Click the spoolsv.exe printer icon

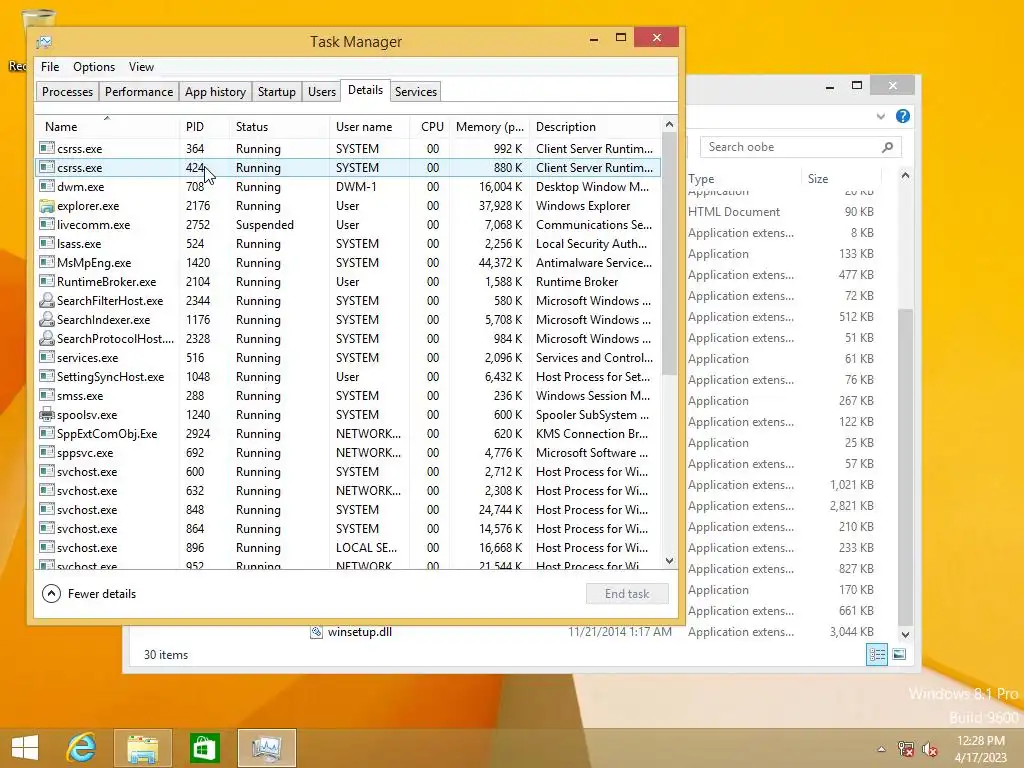(x=47, y=415)
